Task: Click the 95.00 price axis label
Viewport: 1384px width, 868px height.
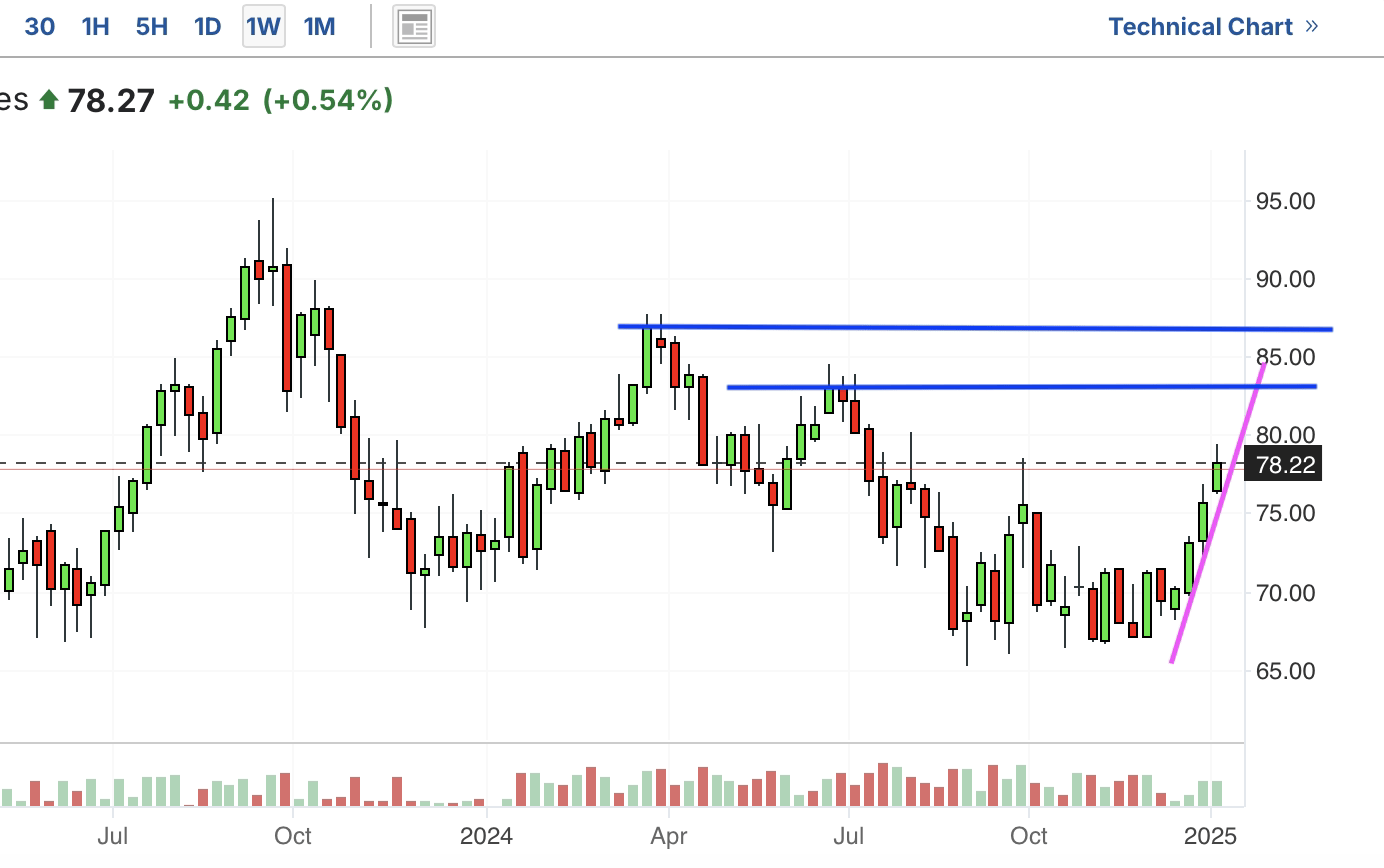Action: tap(1285, 201)
